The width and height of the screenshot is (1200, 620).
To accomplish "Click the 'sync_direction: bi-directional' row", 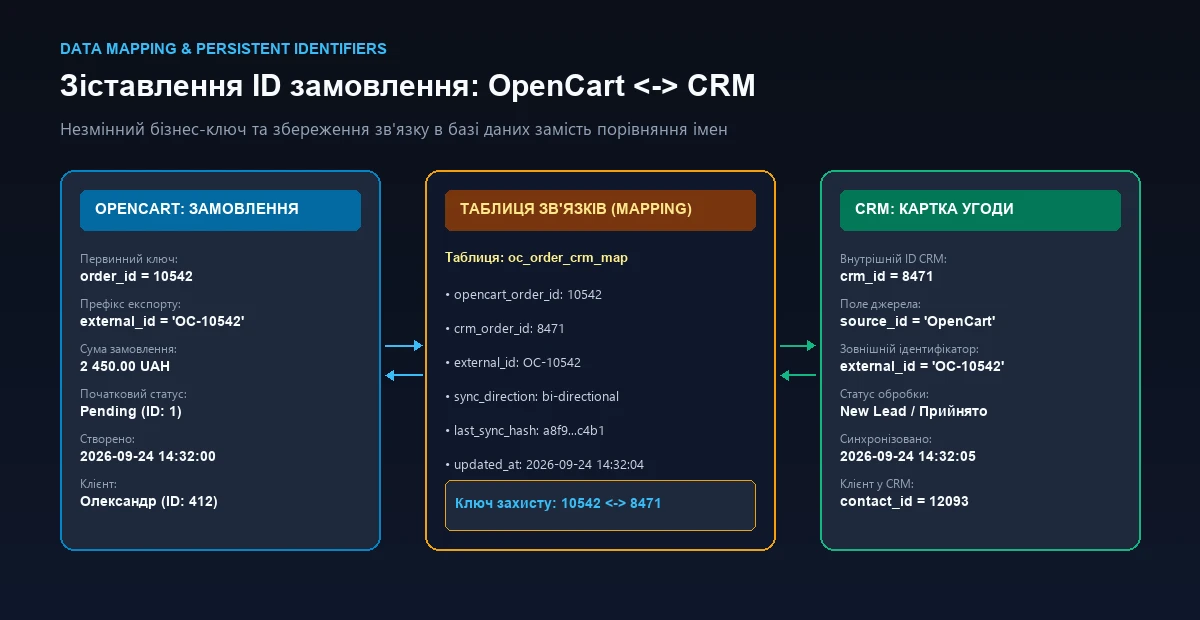I will pos(532,397).
